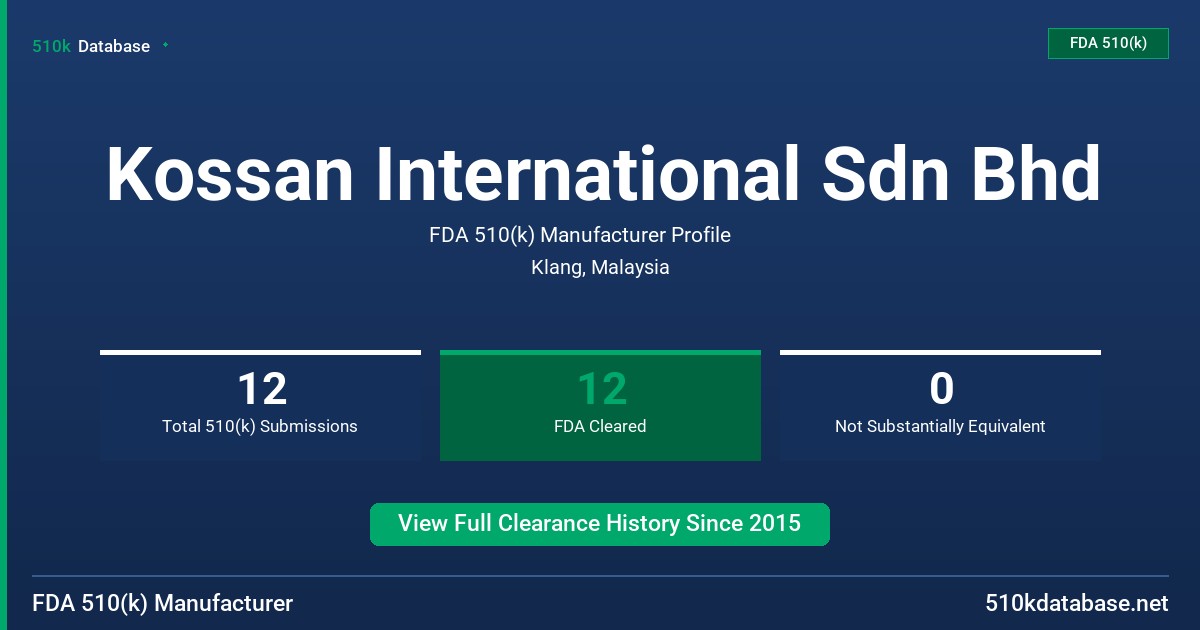Viewport: 1200px width, 630px height.
Task: Open the FDA Cleared stat card
Action: pos(600,405)
